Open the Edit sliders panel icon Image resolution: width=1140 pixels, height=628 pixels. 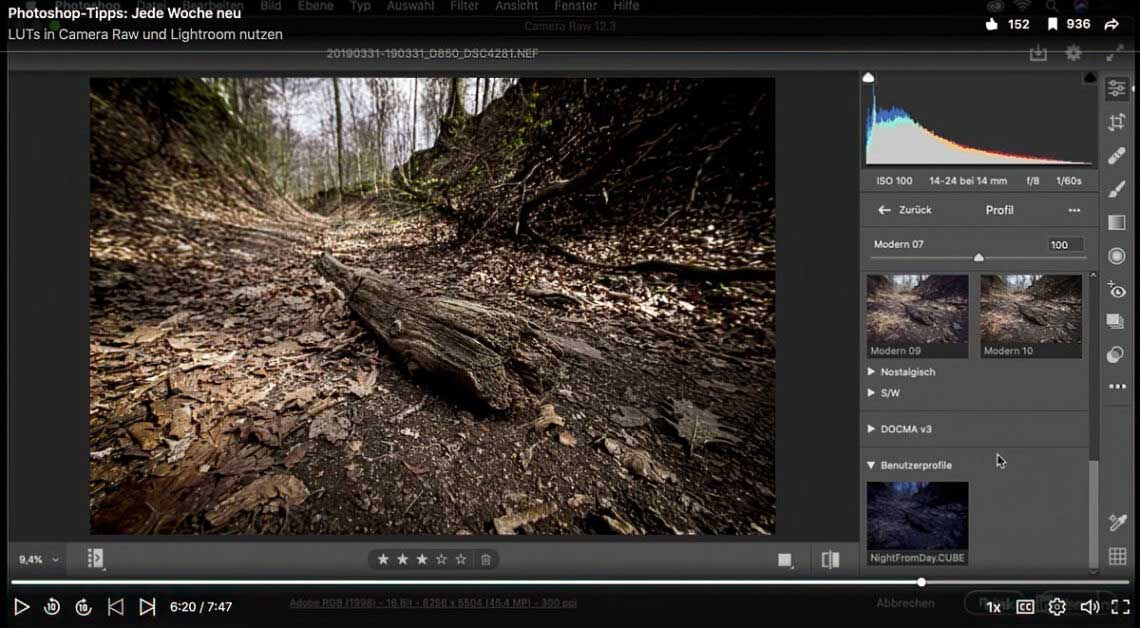1117,89
